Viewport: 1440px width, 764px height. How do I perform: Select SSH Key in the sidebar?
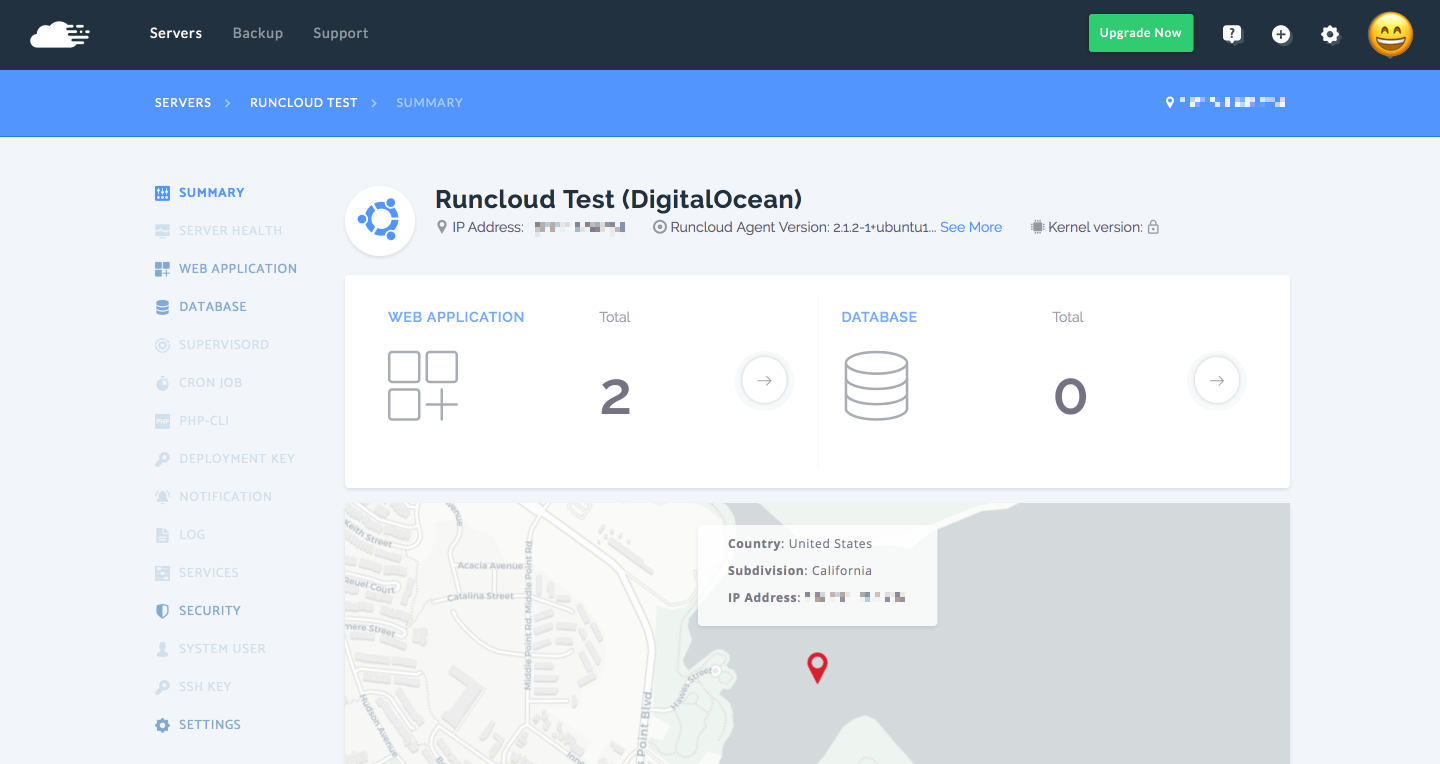pos(205,687)
